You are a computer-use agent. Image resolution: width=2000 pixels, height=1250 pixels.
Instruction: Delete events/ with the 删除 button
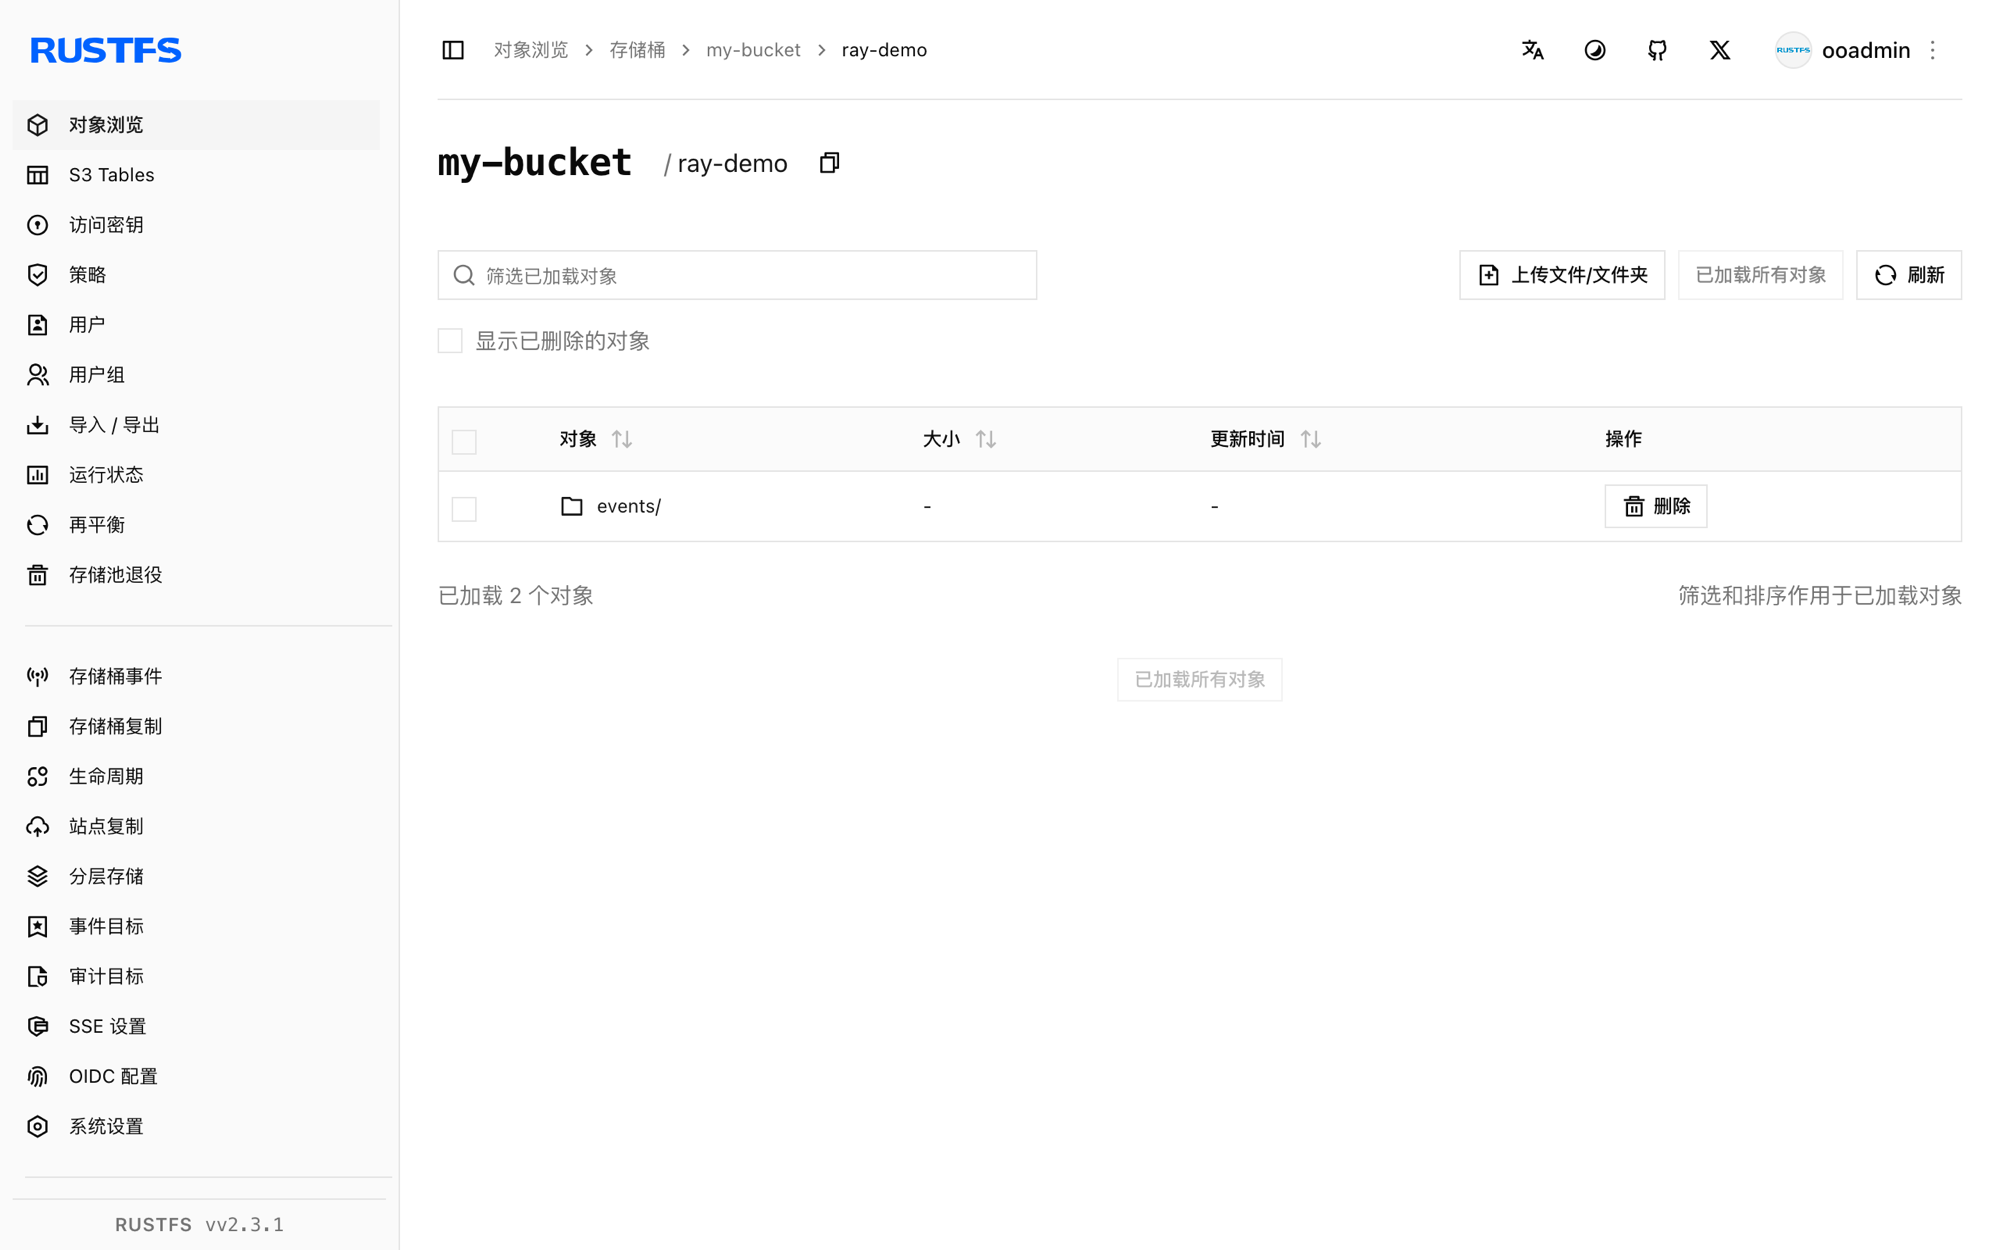click(1656, 506)
